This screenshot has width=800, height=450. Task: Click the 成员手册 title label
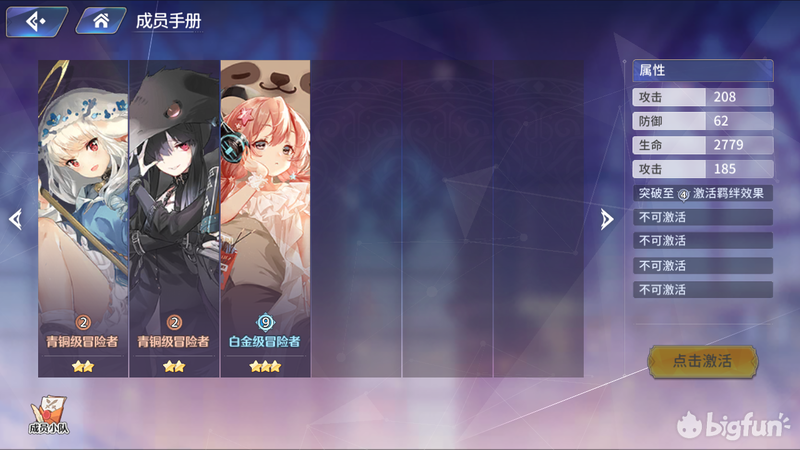coord(168,21)
